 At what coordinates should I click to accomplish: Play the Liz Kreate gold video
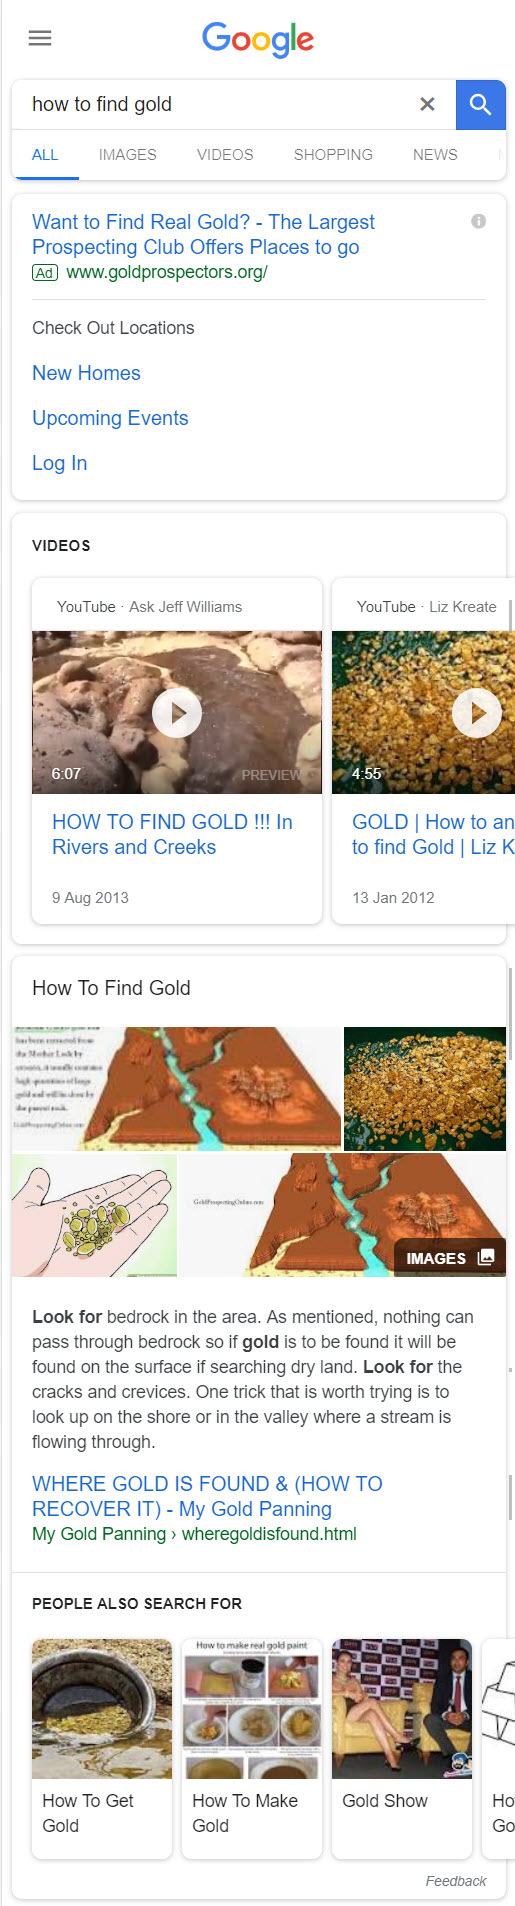477,713
